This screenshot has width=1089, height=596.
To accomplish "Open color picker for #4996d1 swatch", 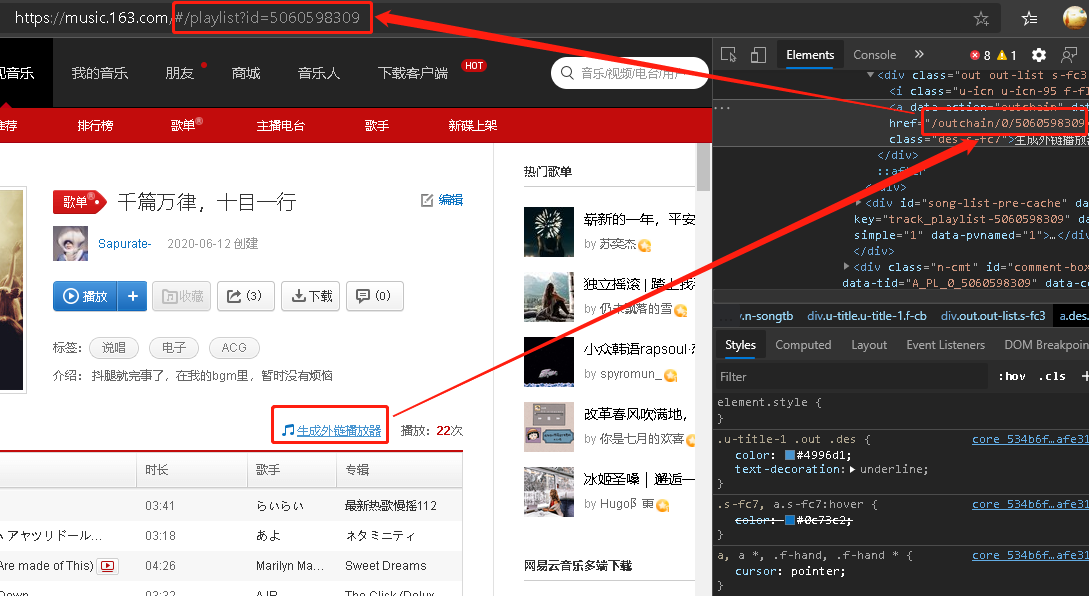I will tap(790, 455).
